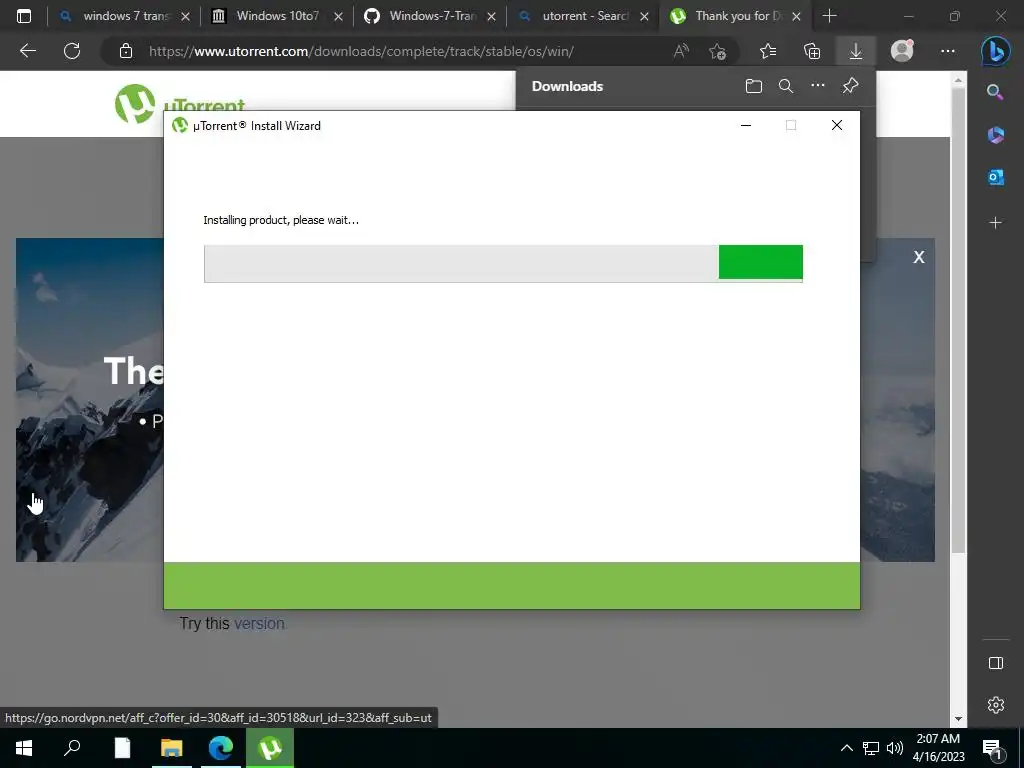This screenshot has width=1024, height=768.
Task: Open the clock showing 2:07 AM
Action: (x=938, y=748)
